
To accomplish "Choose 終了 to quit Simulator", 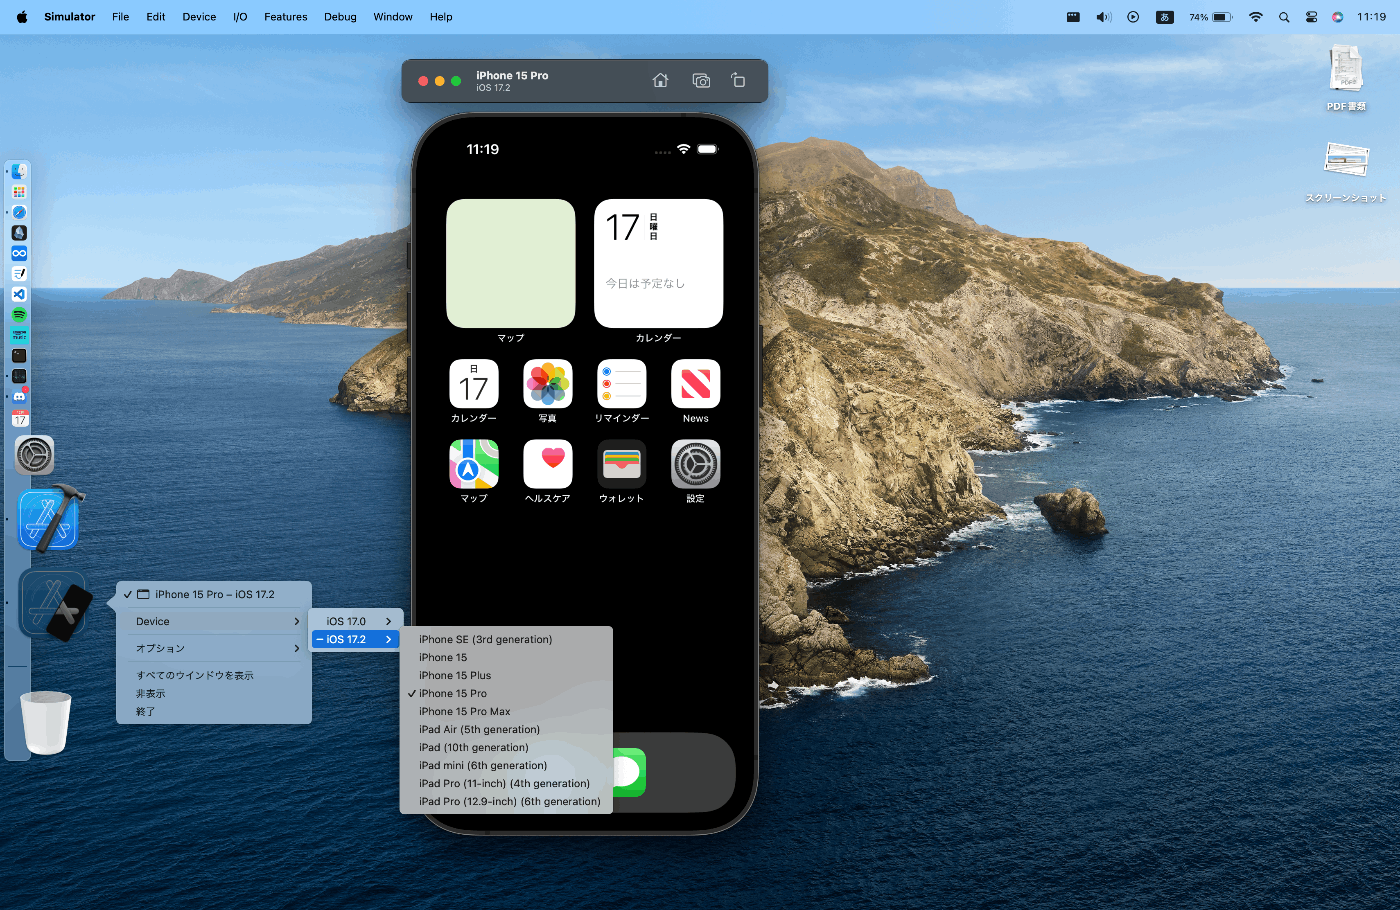I will pos(214,711).
